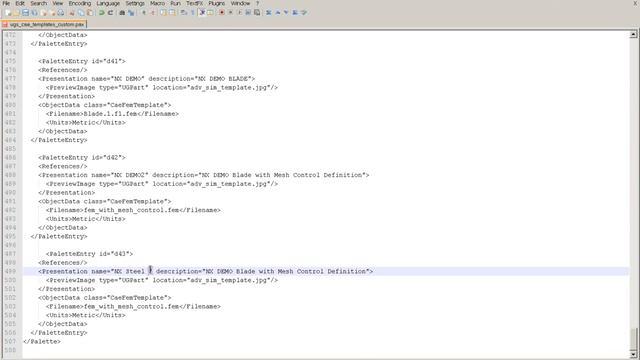
Task: Click the PaletteEntry id="d43" line
Action: 89,254
